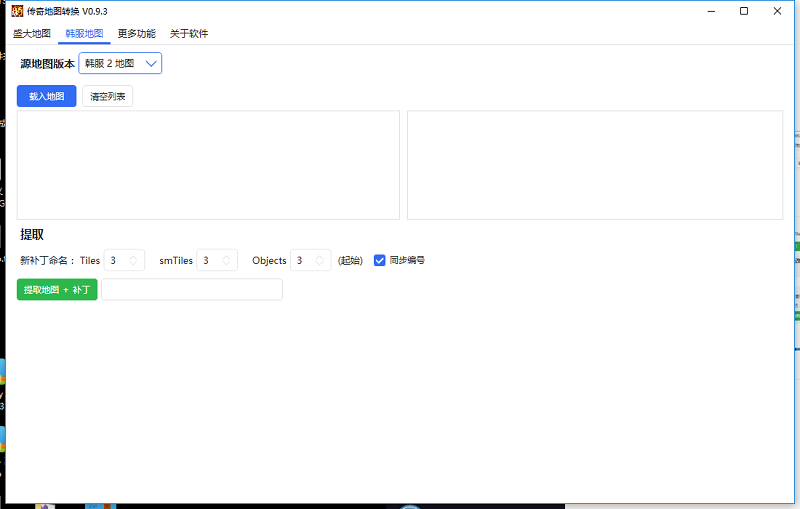Image resolution: width=800 pixels, height=509 pixels.
Task: Select the 韩服地图 tab
Action: point(84,34)
